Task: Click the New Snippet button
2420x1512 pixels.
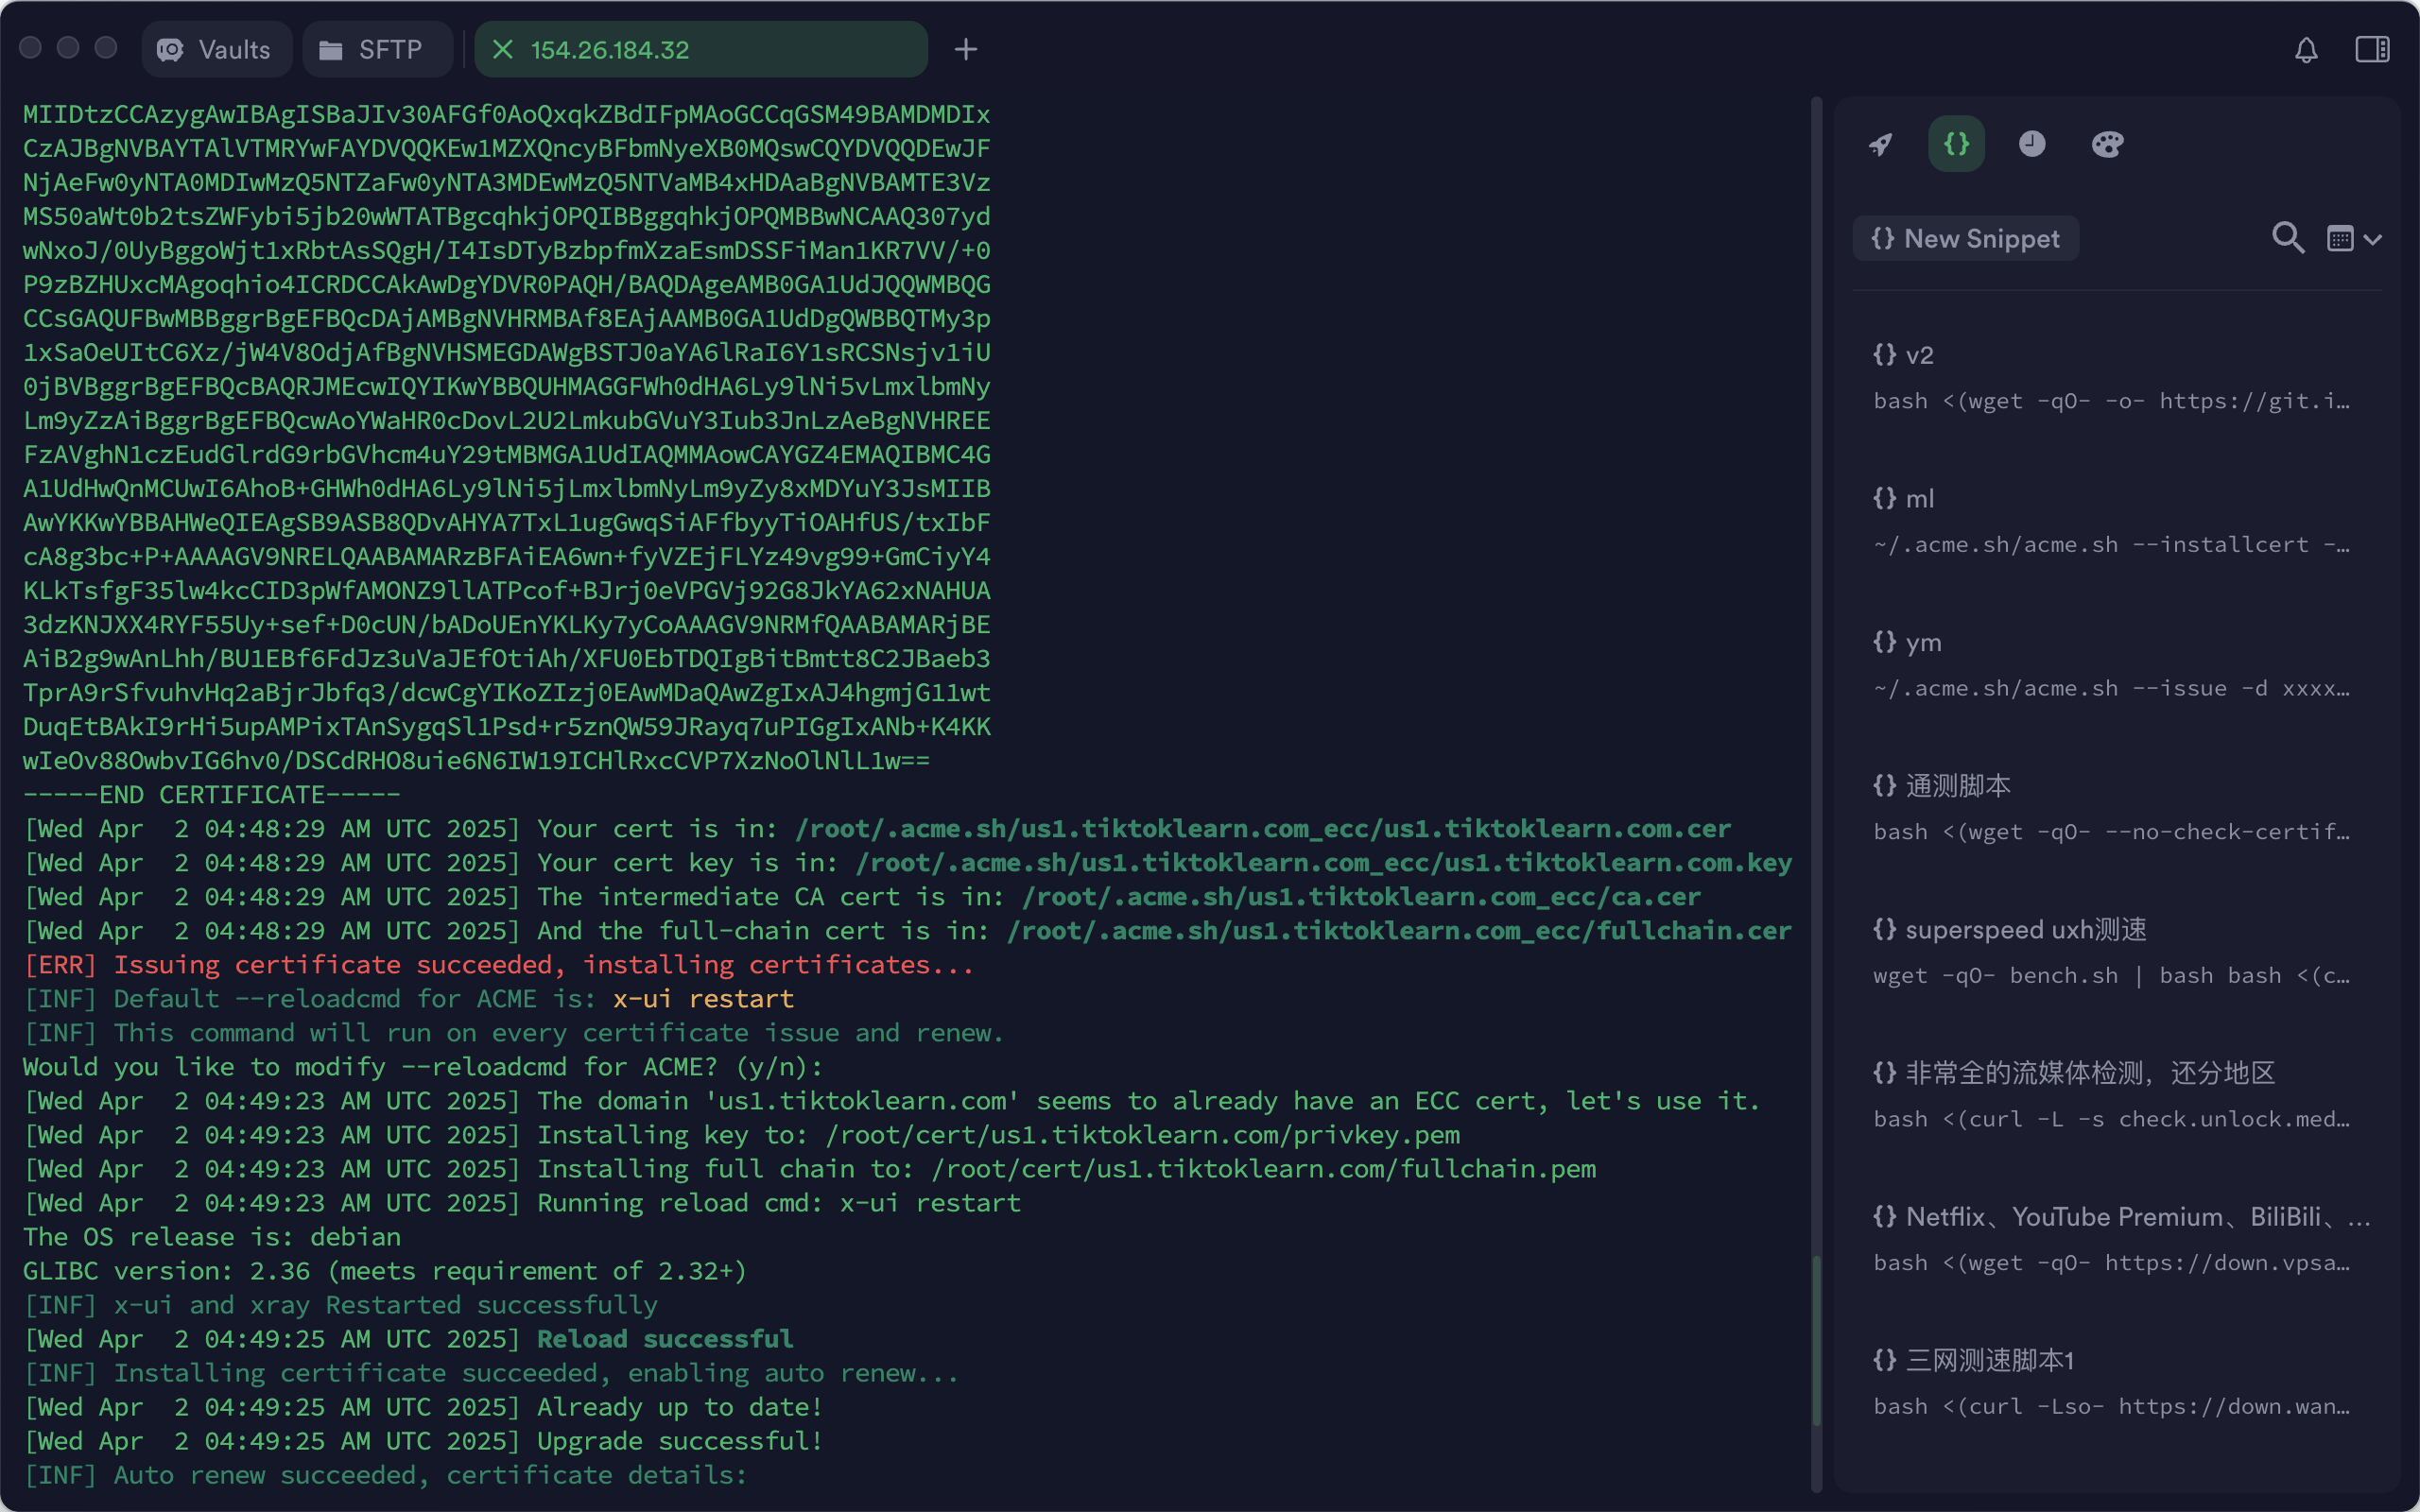Action: (1965, 239)
